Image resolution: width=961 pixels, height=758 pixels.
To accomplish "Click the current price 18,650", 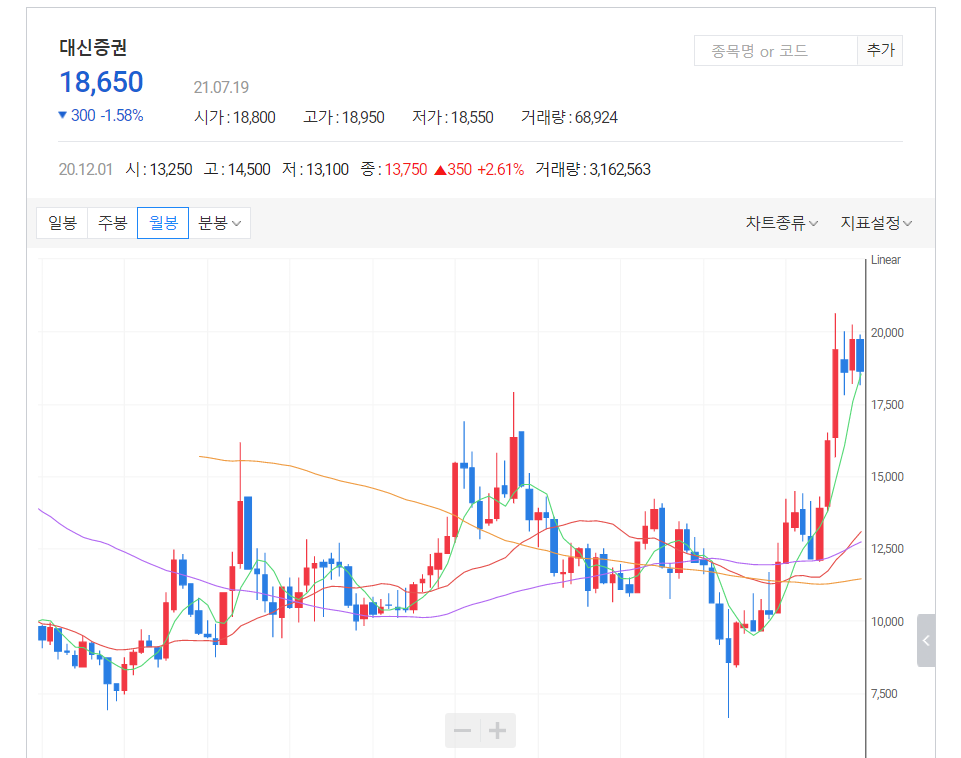I will 101,82.
